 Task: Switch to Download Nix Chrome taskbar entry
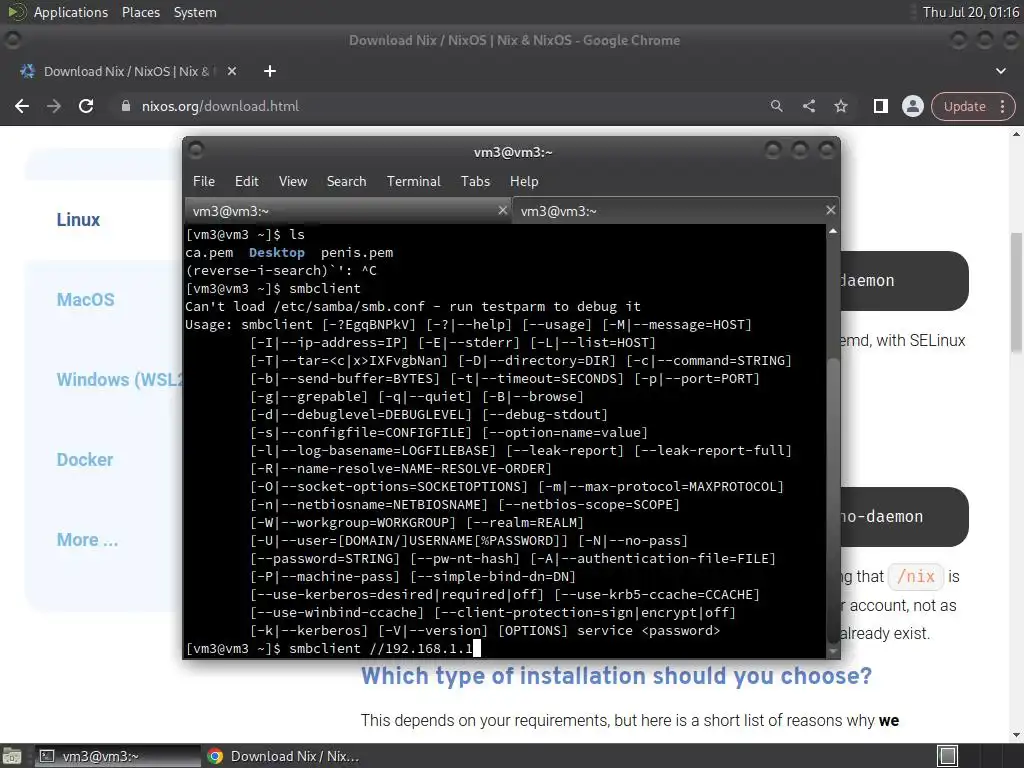(284, 756)
